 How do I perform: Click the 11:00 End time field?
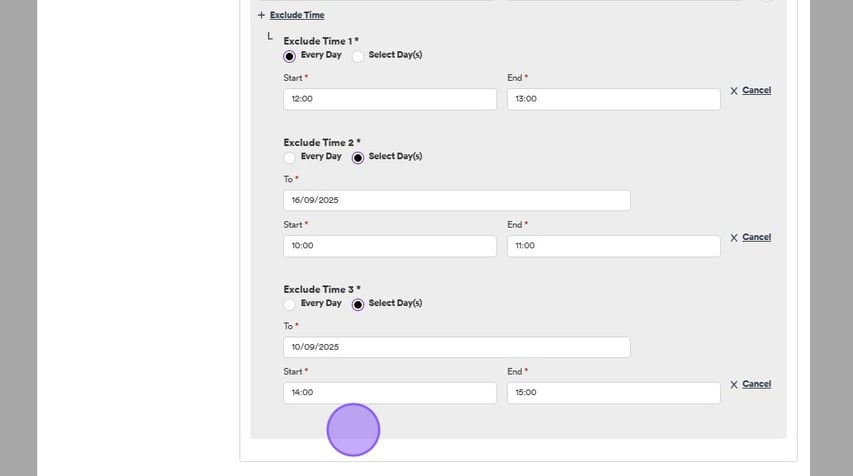click(x=613, y=246)
